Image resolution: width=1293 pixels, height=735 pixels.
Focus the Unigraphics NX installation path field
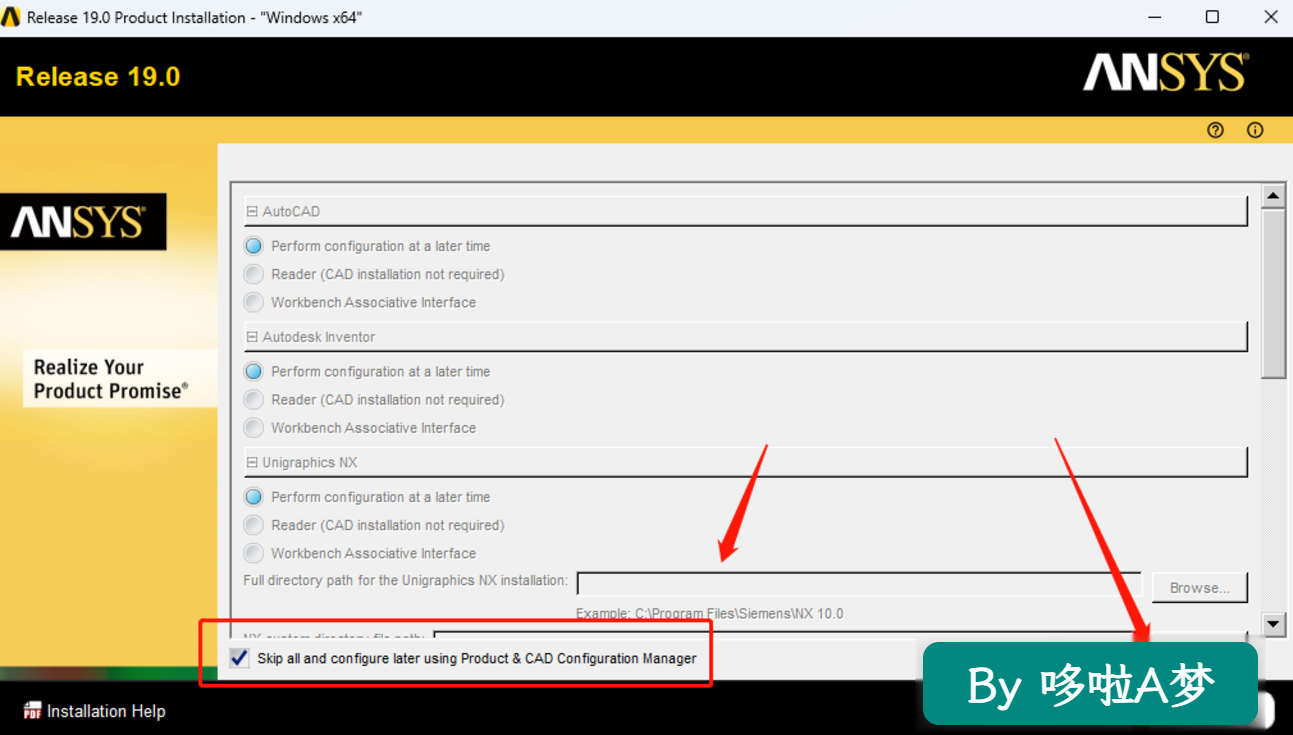[859, 584]
